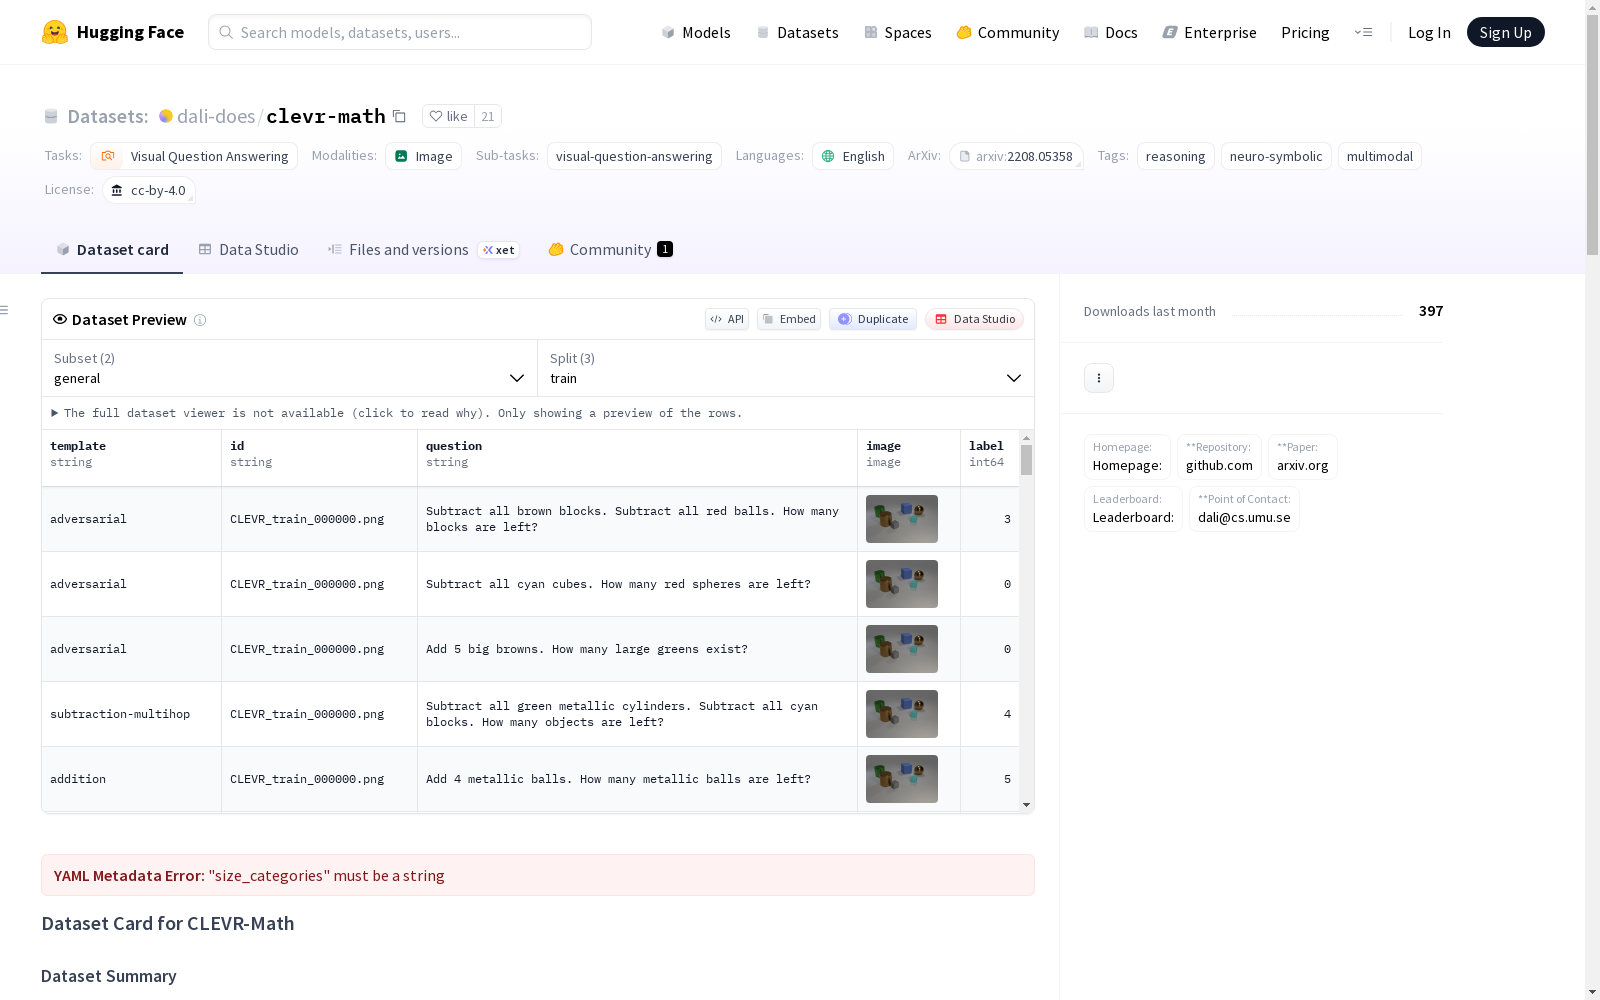Open image thumbnail in the label 3 row

coord(902,519)
